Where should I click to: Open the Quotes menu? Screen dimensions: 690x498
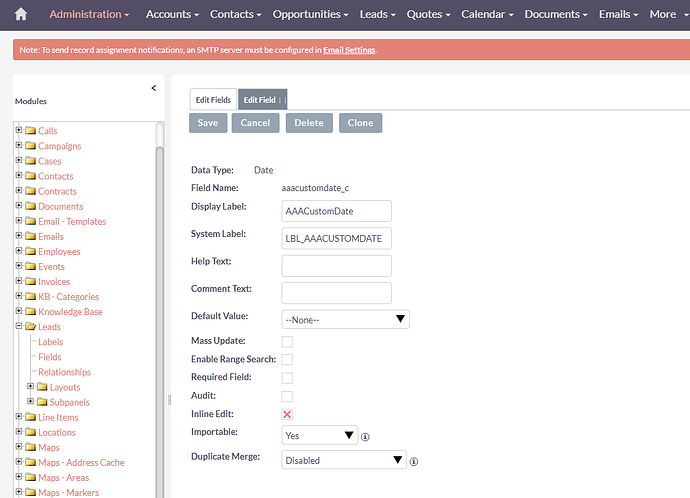(429, 15)
